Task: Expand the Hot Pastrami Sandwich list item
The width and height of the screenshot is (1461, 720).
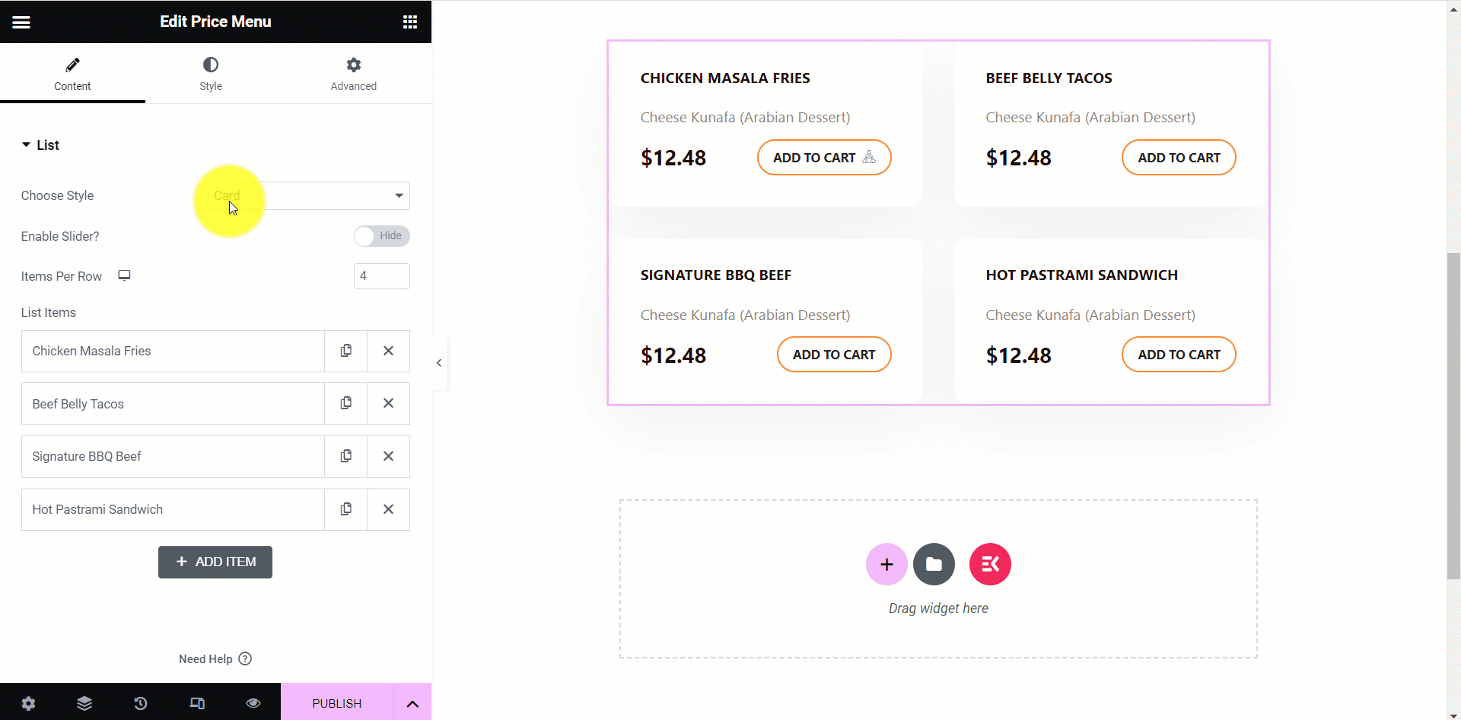Action: click(173, 509)
